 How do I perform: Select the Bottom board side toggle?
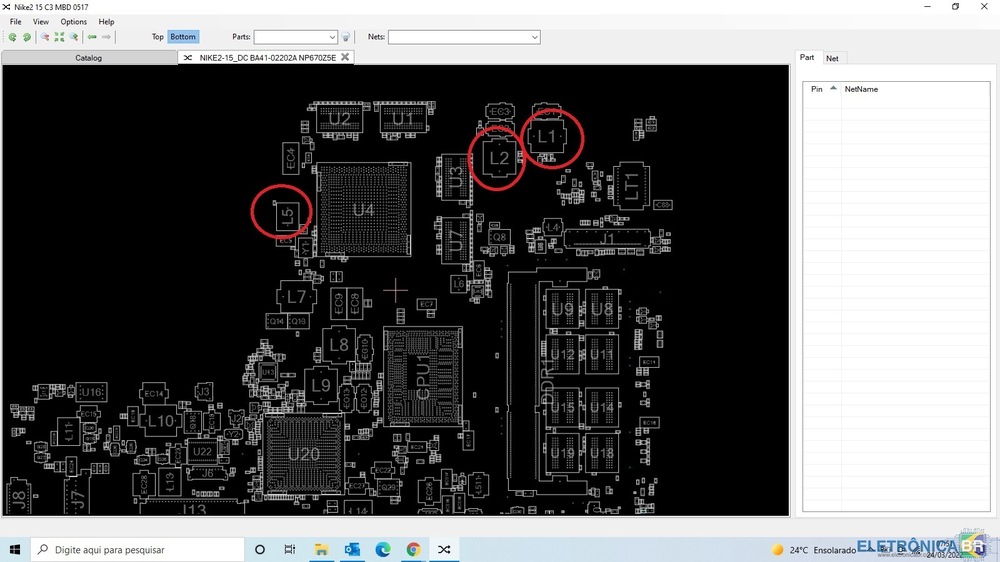point(183,37)
